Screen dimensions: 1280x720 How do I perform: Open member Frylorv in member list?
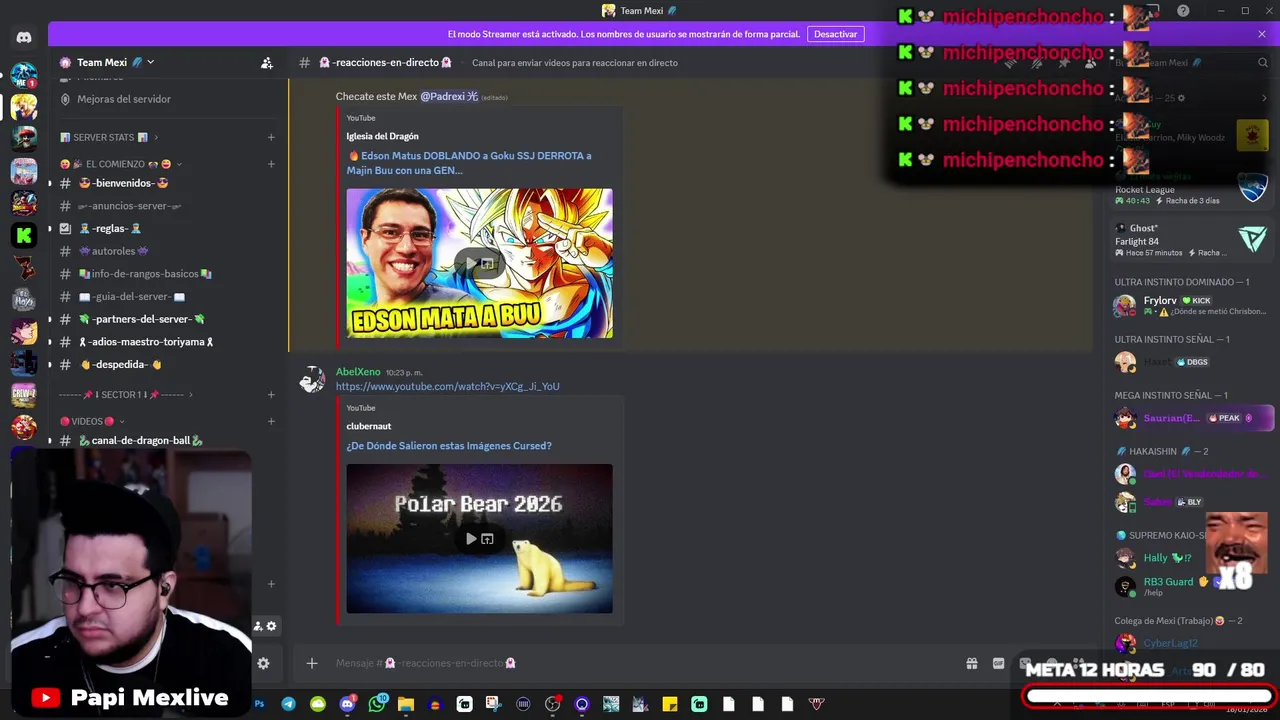coord(1189,306)
